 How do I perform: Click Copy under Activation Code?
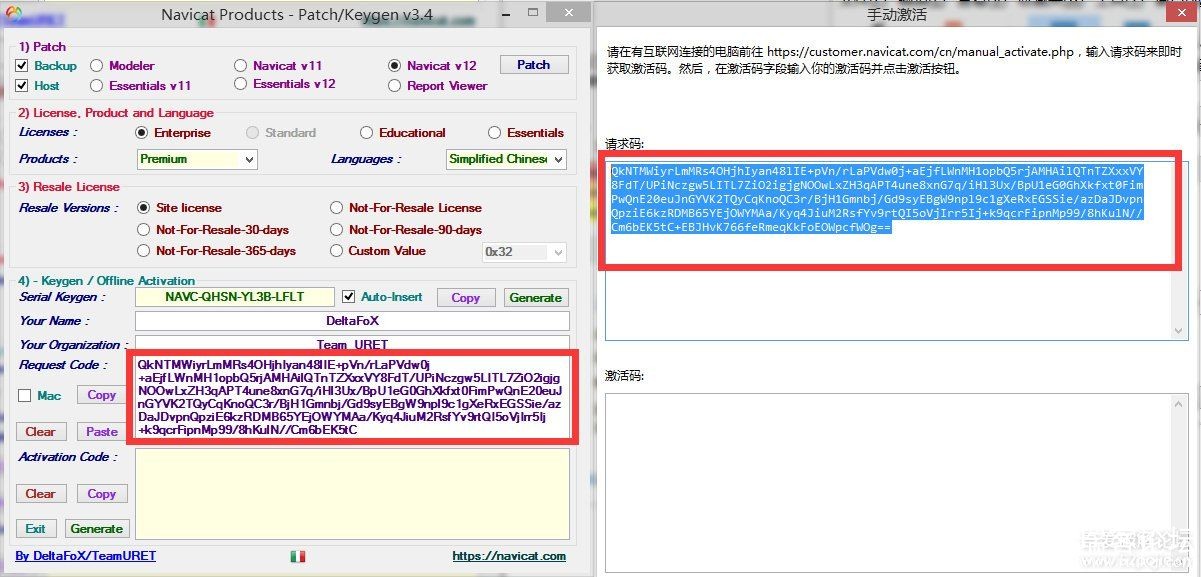tap(102, 494)
